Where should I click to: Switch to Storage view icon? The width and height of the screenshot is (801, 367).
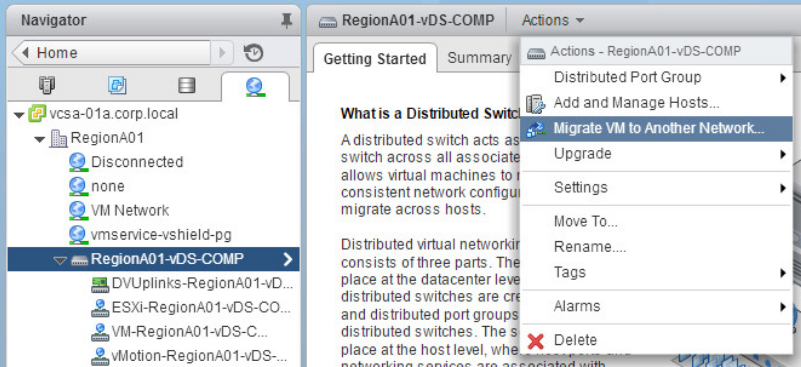186,85
